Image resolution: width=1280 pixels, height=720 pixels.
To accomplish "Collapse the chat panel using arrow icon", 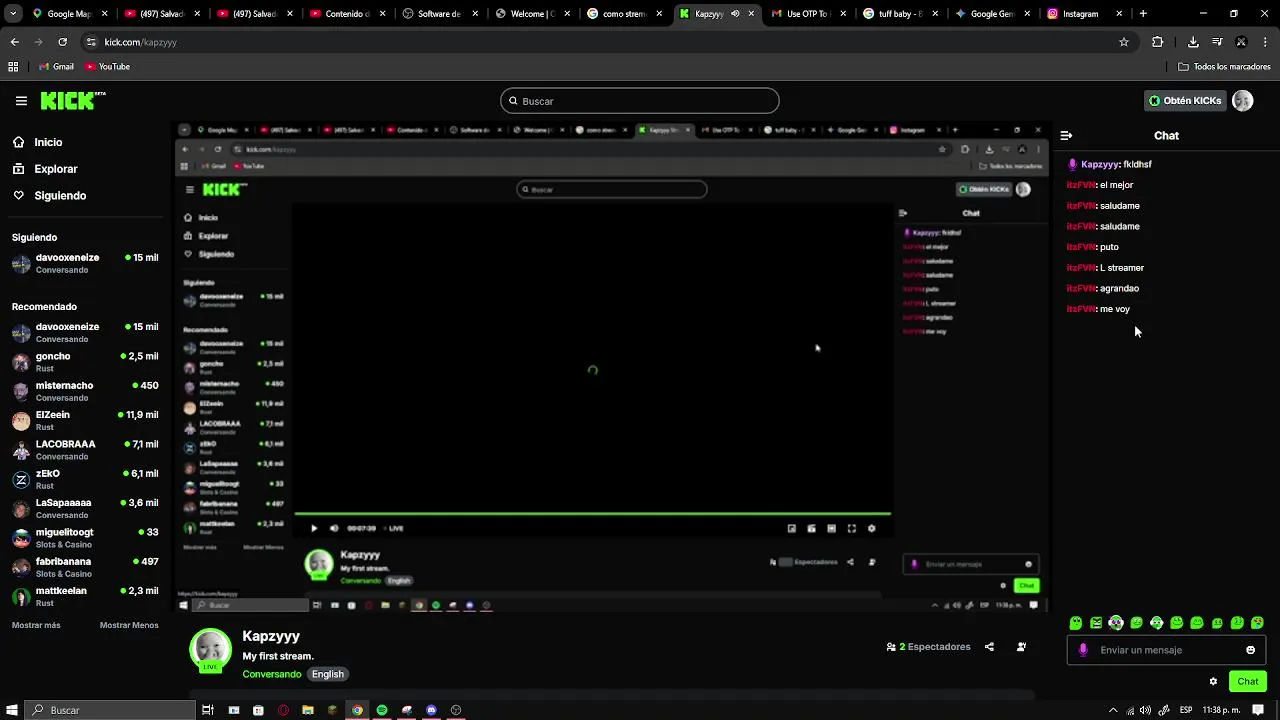I will [x=1066, y=136].
